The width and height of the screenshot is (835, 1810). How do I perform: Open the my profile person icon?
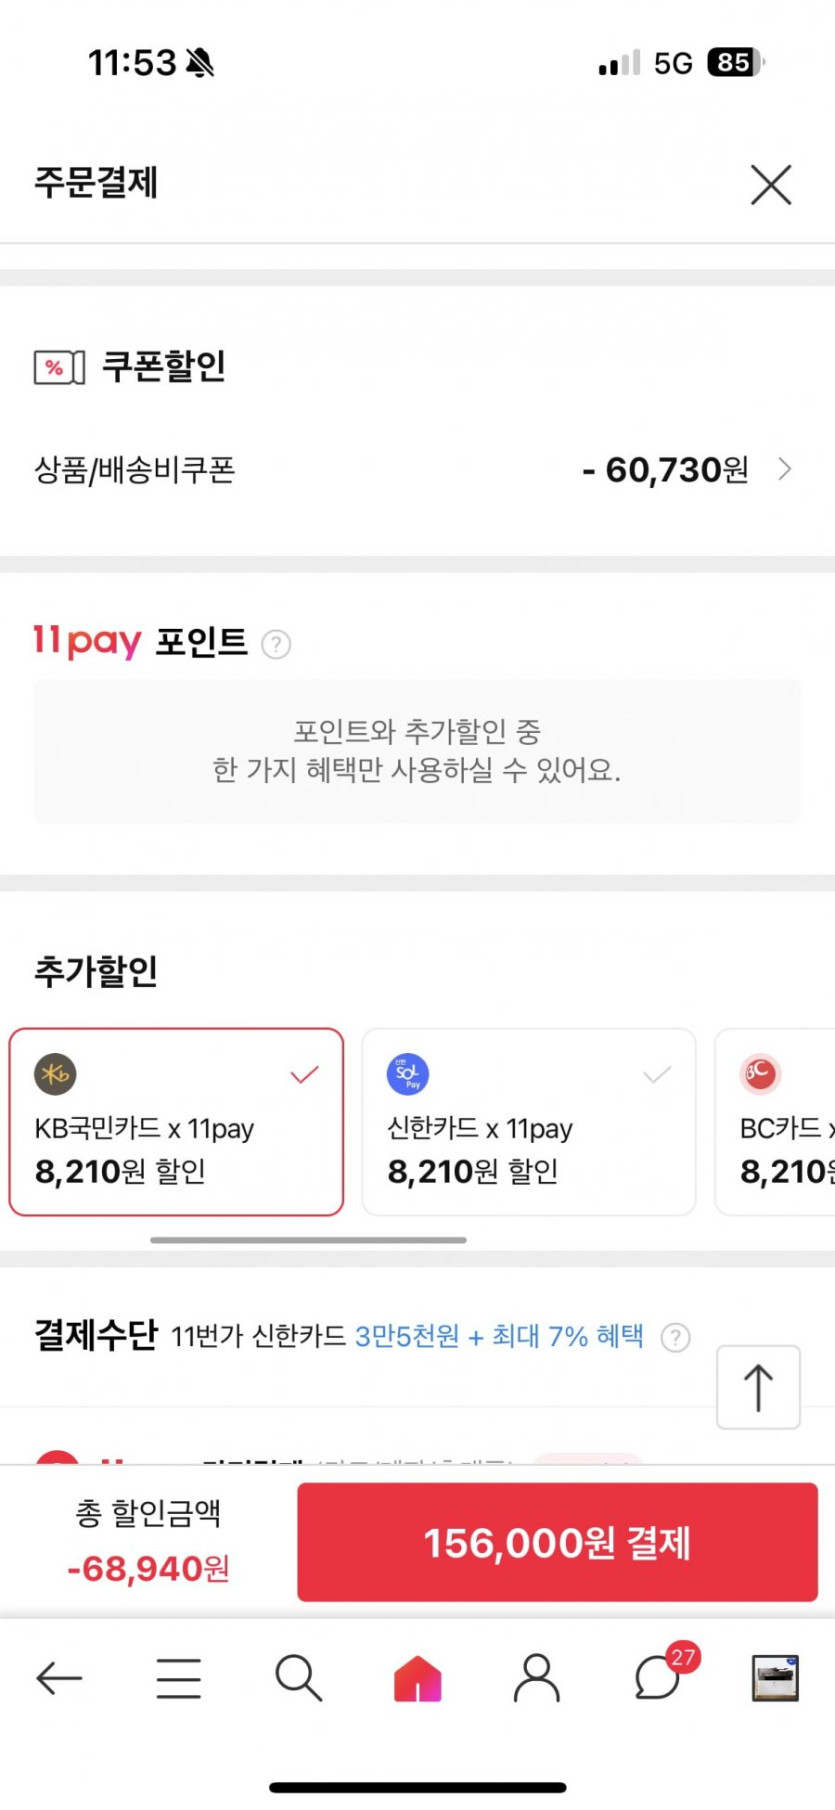[537, 1678]
